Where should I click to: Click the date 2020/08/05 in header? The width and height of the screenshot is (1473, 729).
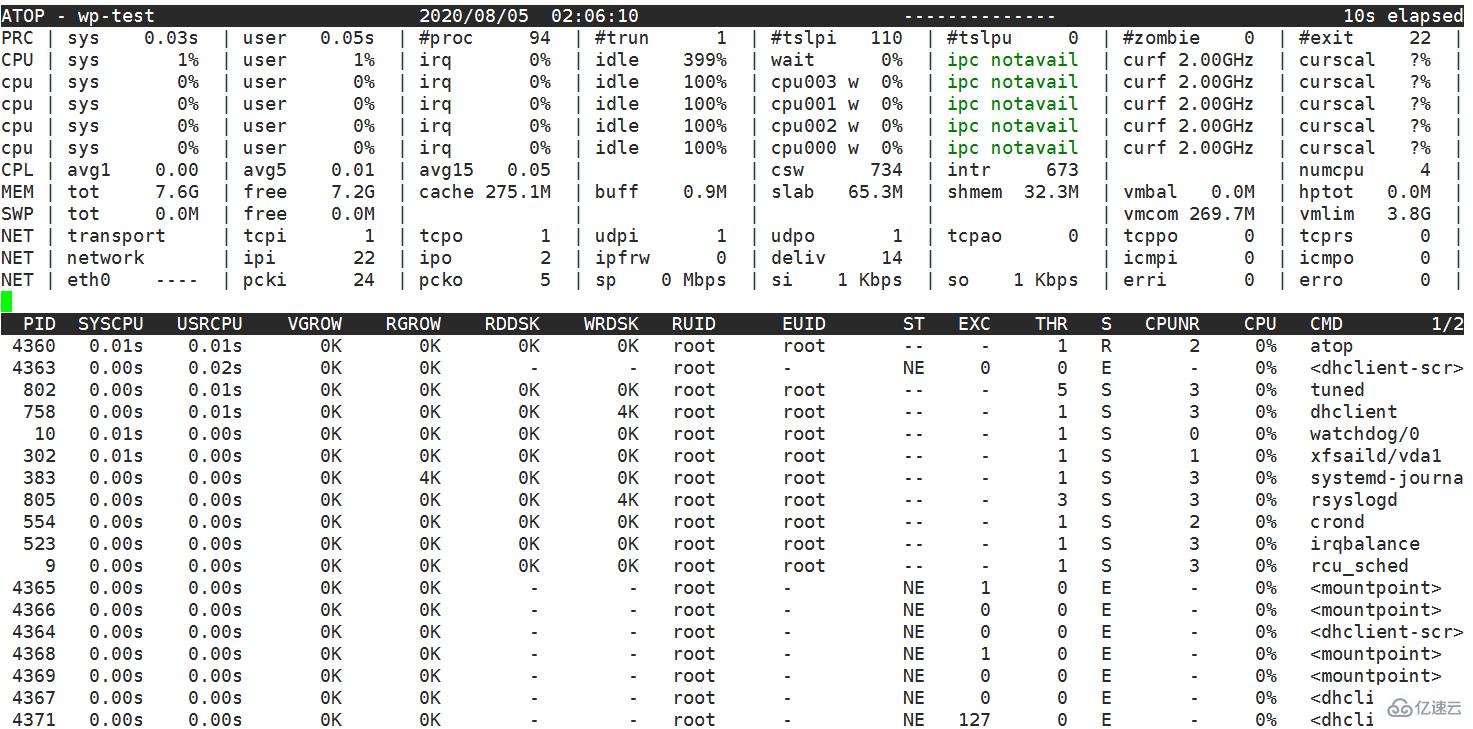pos(474,16)
